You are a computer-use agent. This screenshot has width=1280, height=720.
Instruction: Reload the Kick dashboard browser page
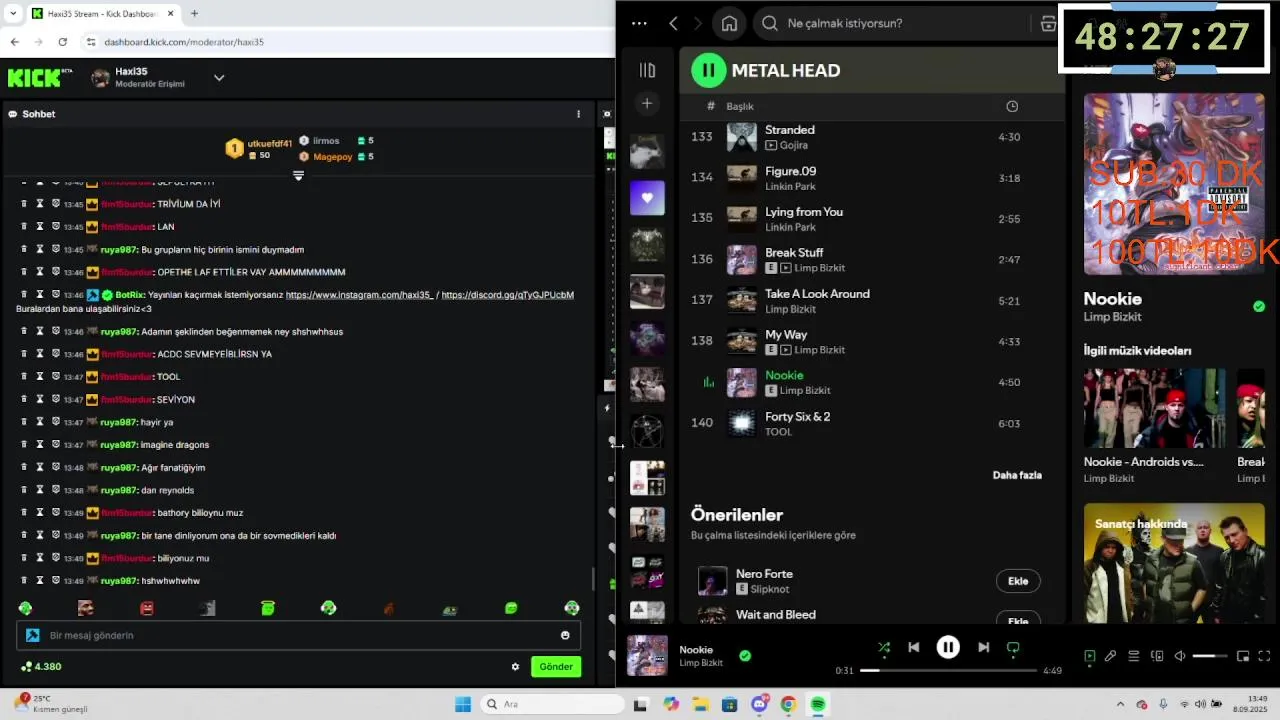coord(62,42)
